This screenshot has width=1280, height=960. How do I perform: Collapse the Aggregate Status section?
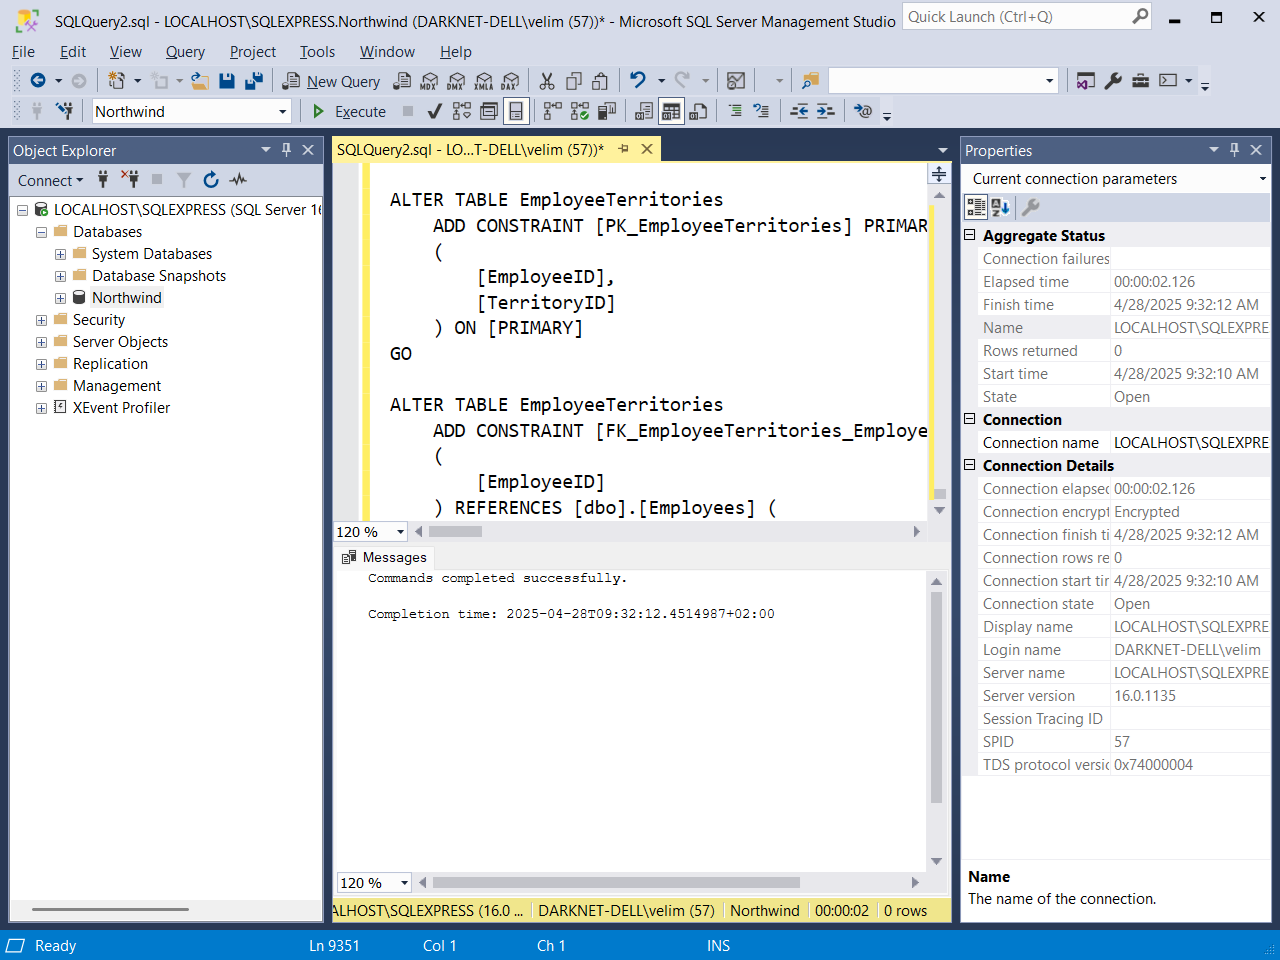click(969, 235)
